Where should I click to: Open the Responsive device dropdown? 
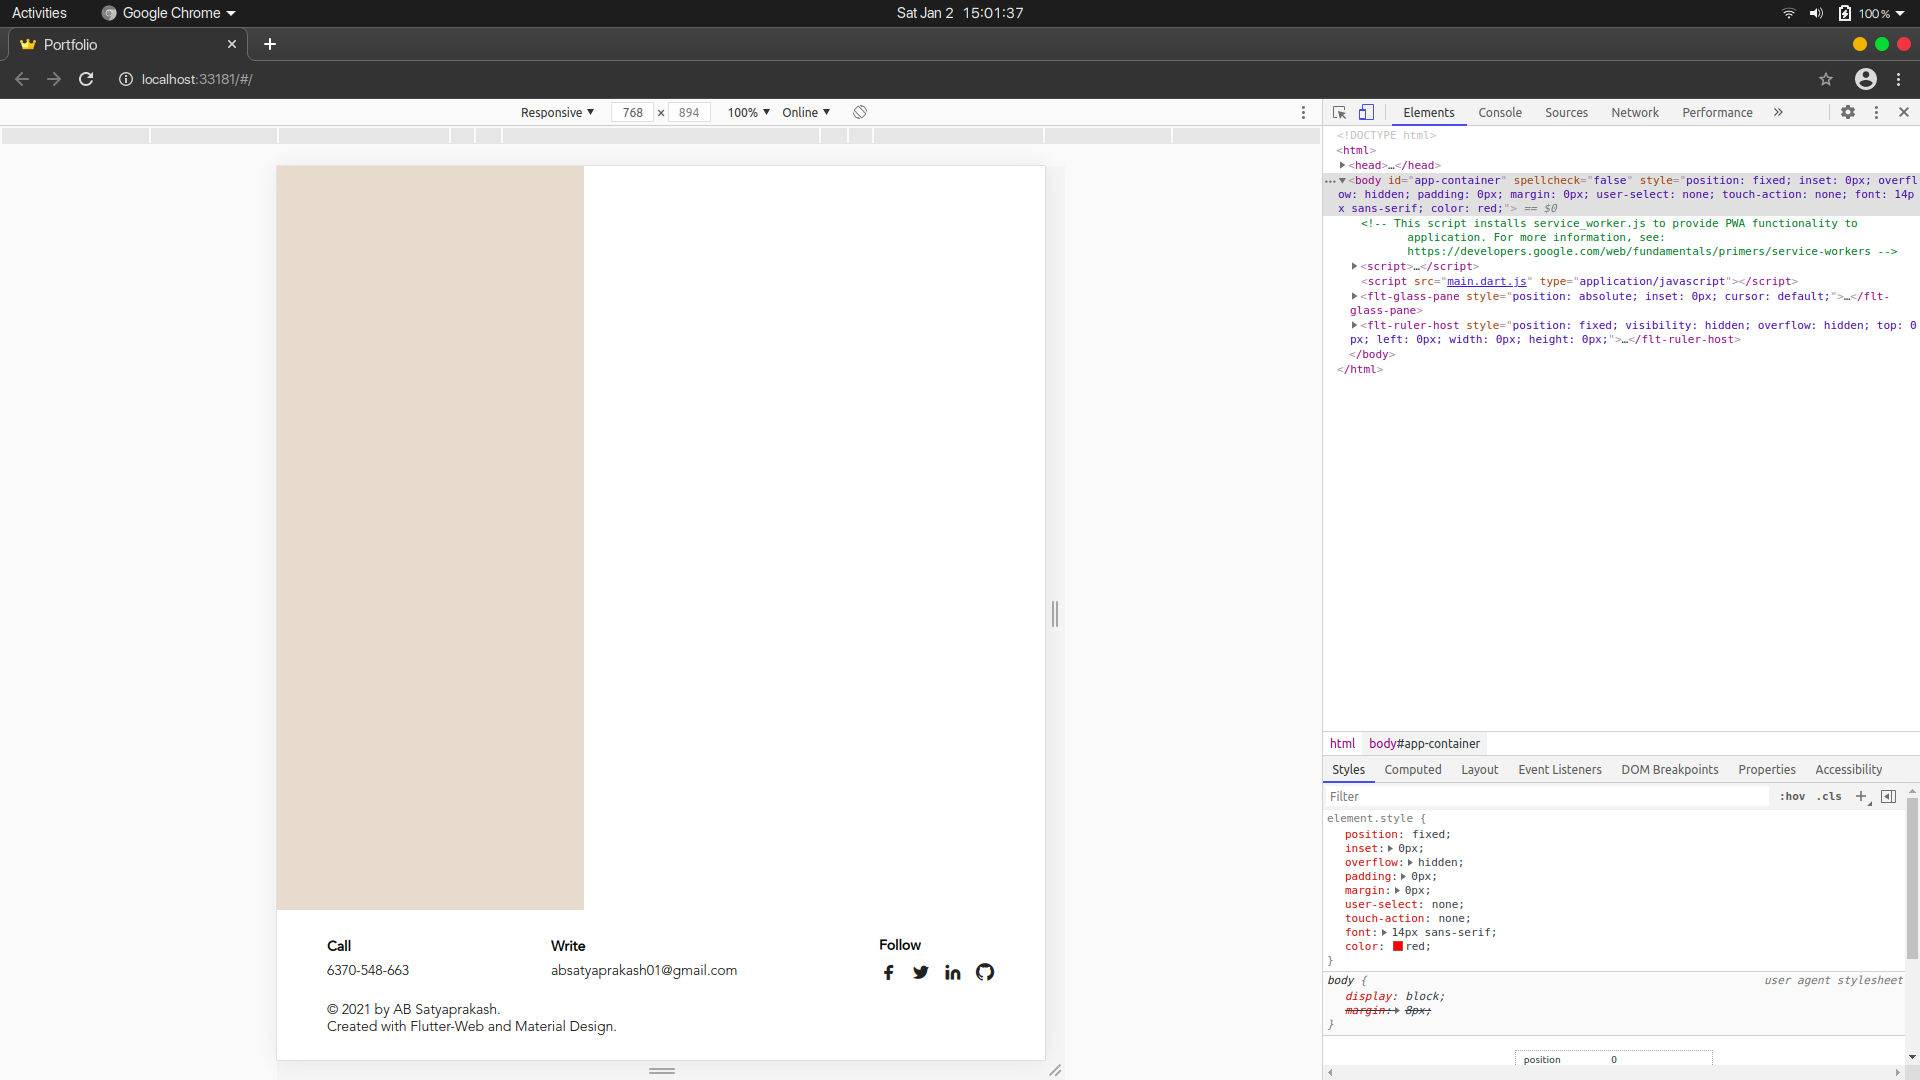556,112
